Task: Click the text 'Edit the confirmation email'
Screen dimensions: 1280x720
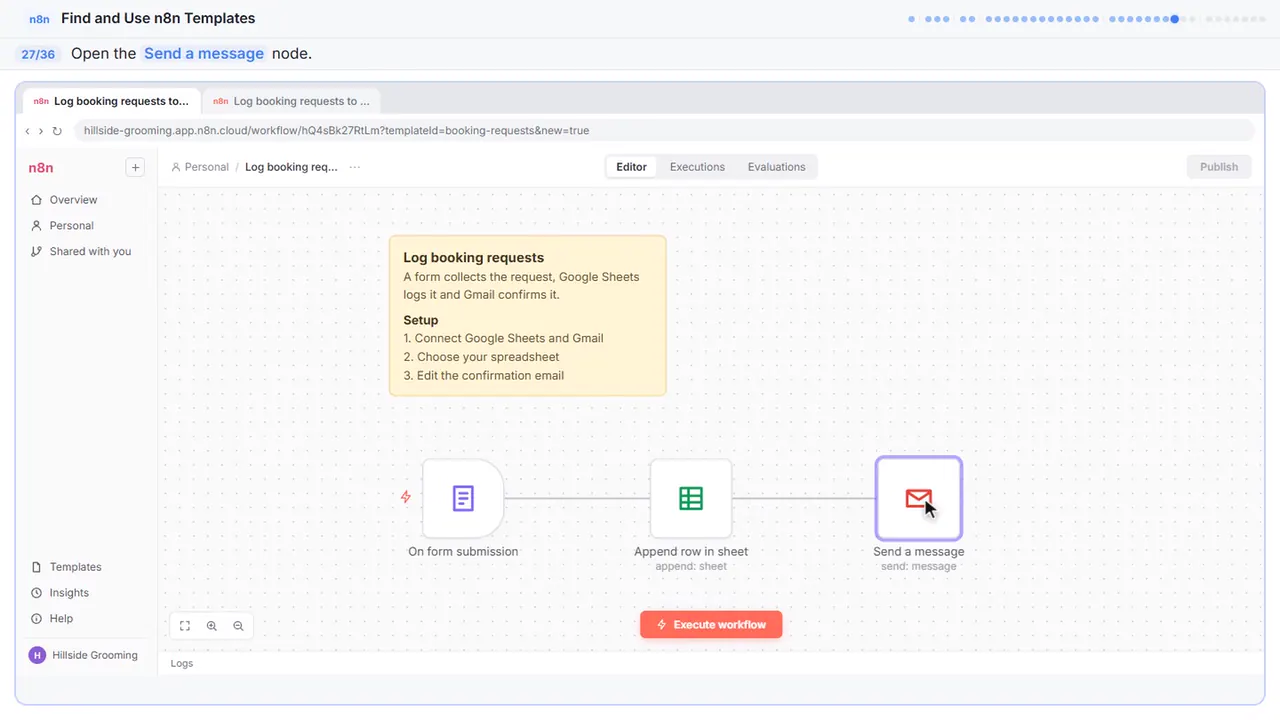Action: (489, 376)
